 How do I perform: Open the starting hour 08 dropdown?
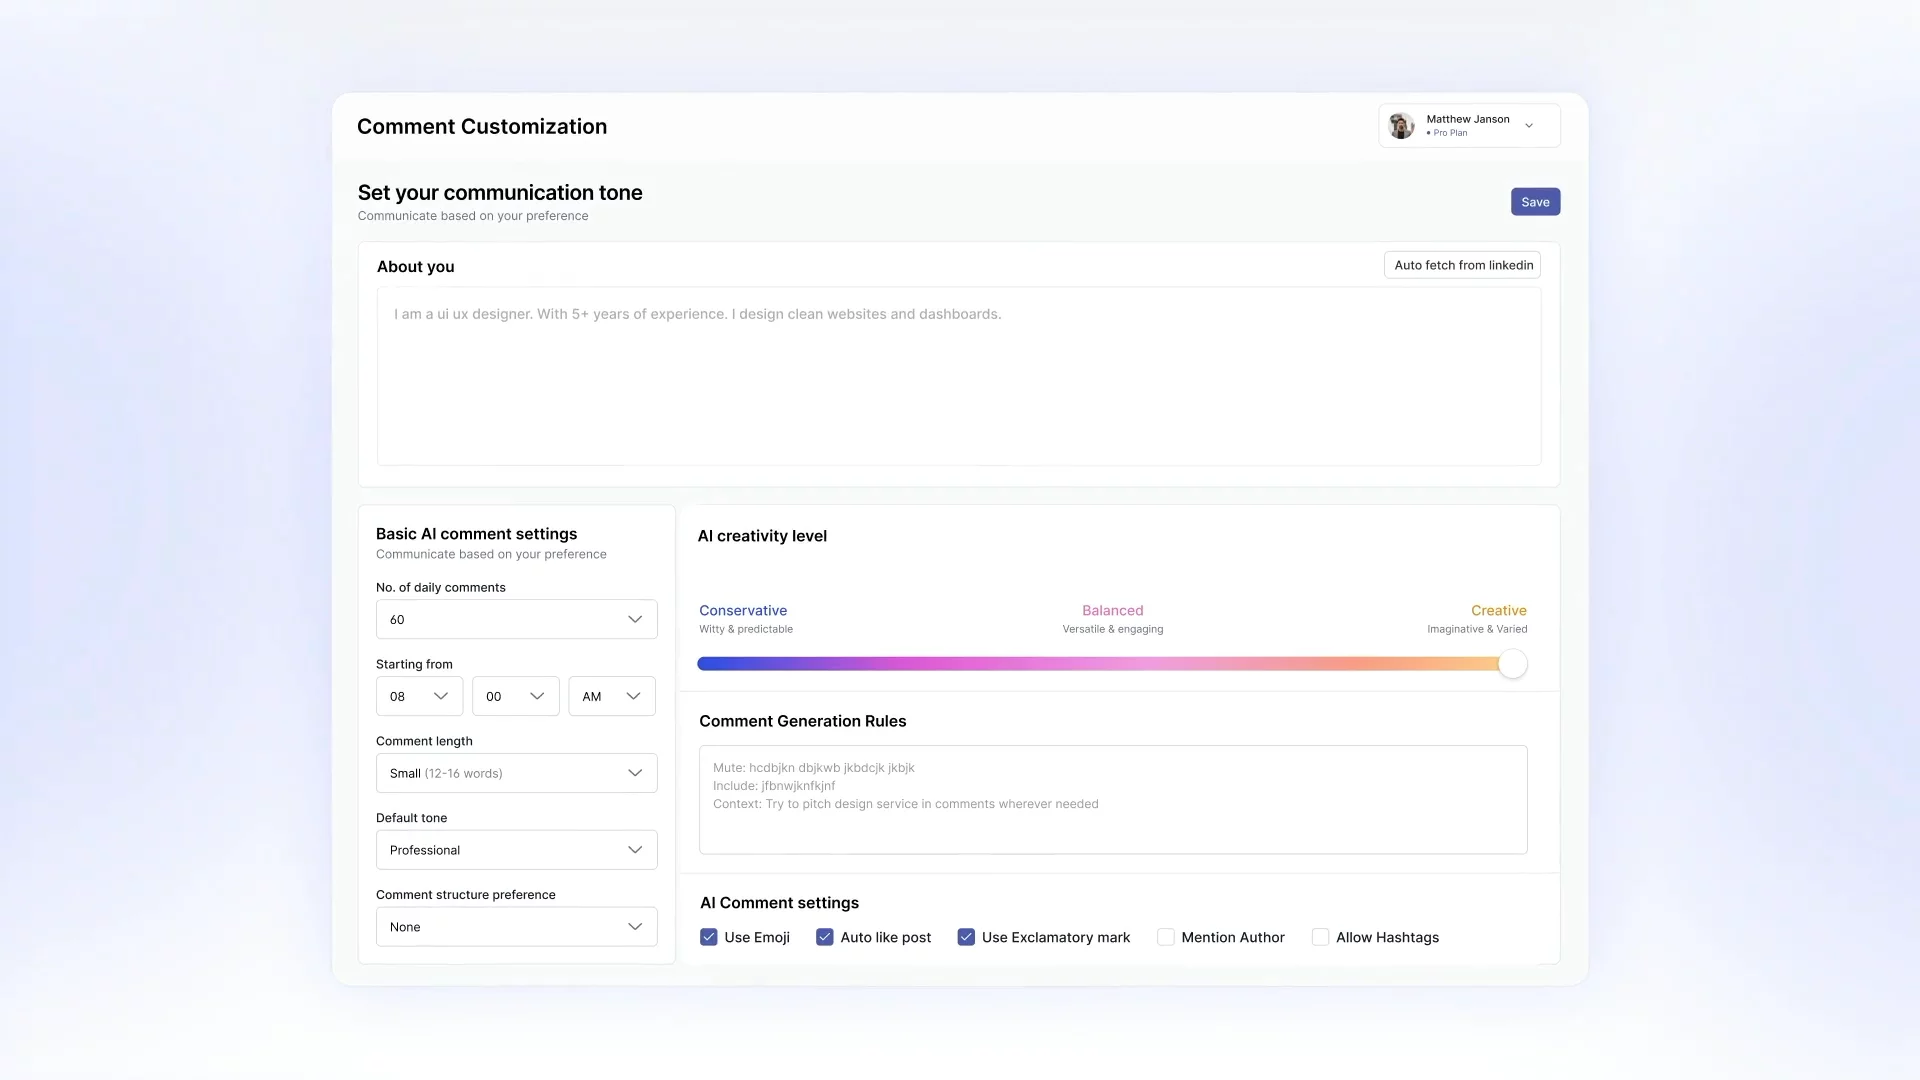(x=419, y=696)
